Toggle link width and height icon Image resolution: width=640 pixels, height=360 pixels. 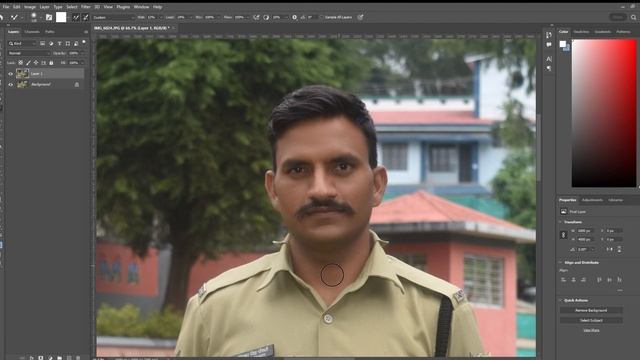pyautogui.click(x=564, y=235)
